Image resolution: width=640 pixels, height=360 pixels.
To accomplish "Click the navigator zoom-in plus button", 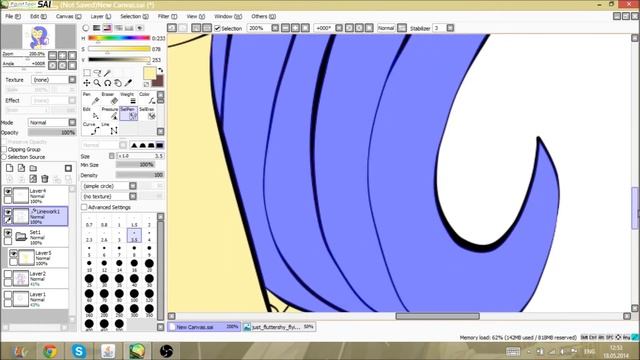I will click(62, 55).
